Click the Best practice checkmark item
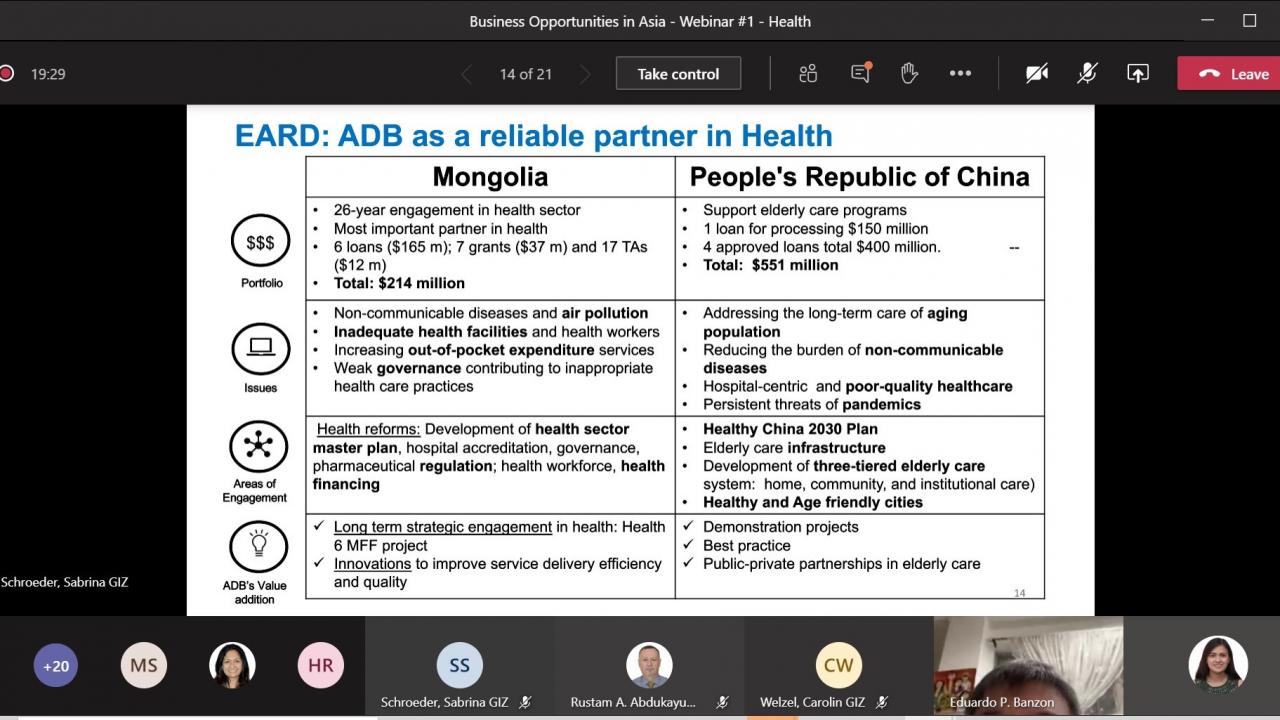Viewport: 1280px width, 720px height. [746, 546]
